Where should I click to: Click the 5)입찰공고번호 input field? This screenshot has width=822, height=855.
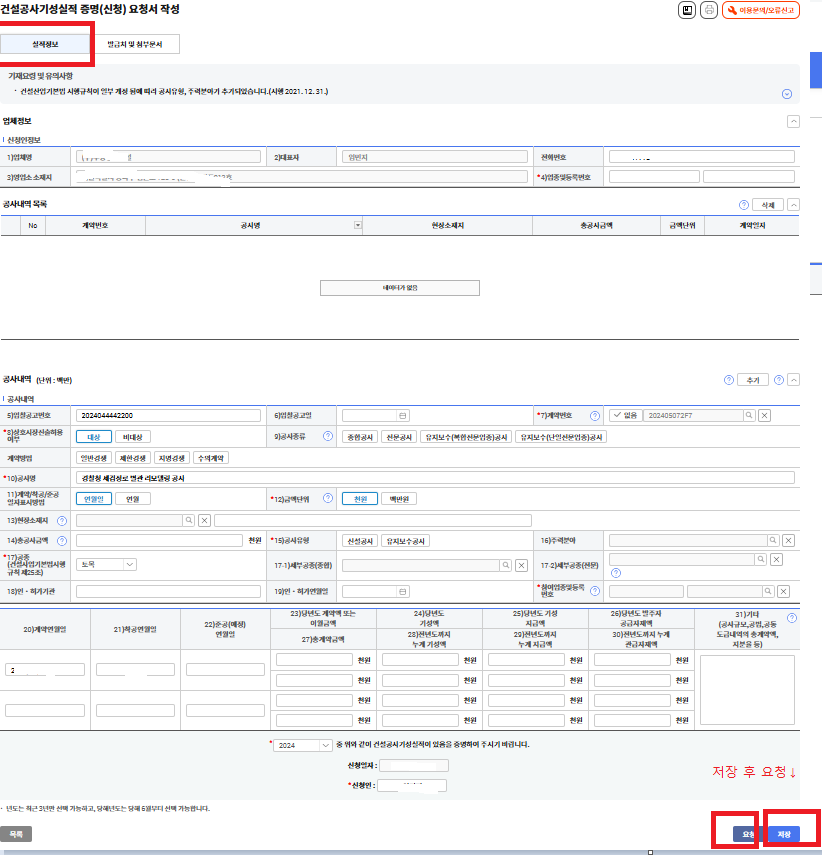pos(168,416)
